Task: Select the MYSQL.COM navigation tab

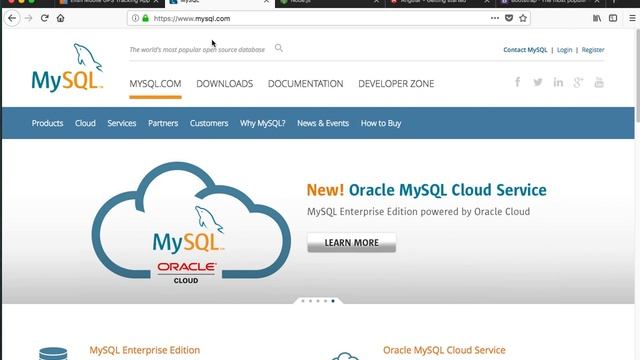Action: [x=155, y=84]
